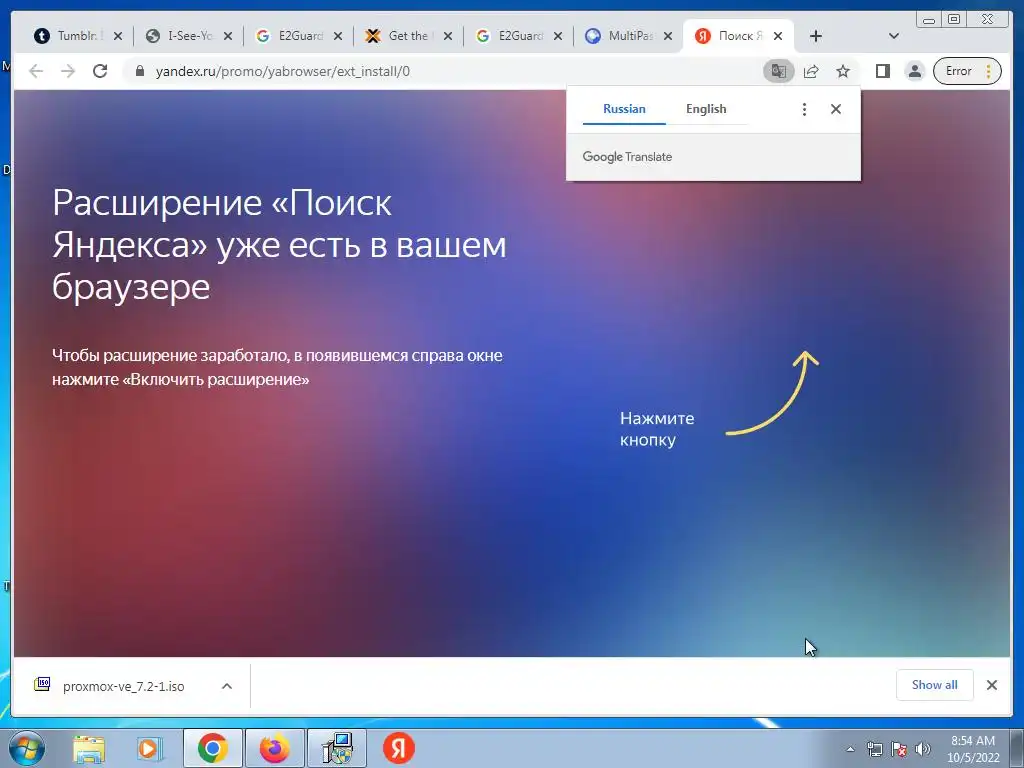Close the first E2Guard tab
Image resolution: width=1024 pixels, height=768 pixels.
(x=338, y=37)
